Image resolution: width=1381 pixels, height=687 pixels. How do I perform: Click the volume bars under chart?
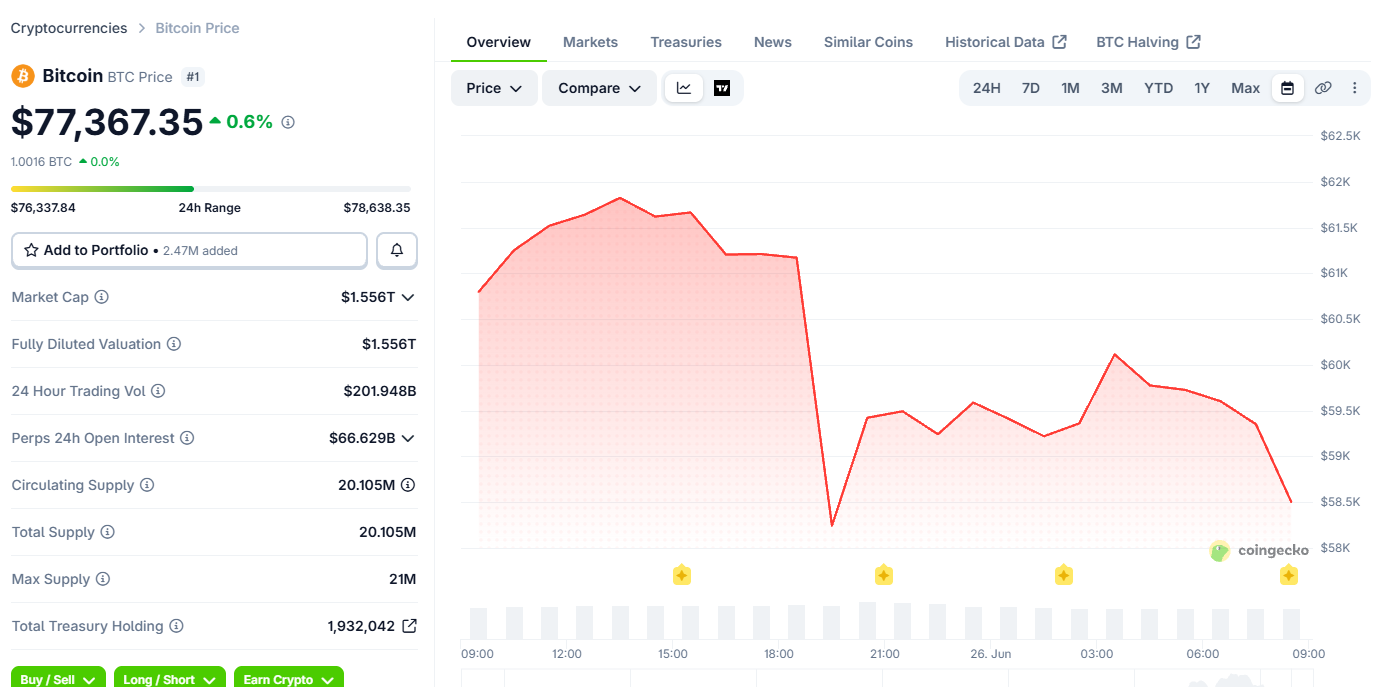click(x=885, y=621)
